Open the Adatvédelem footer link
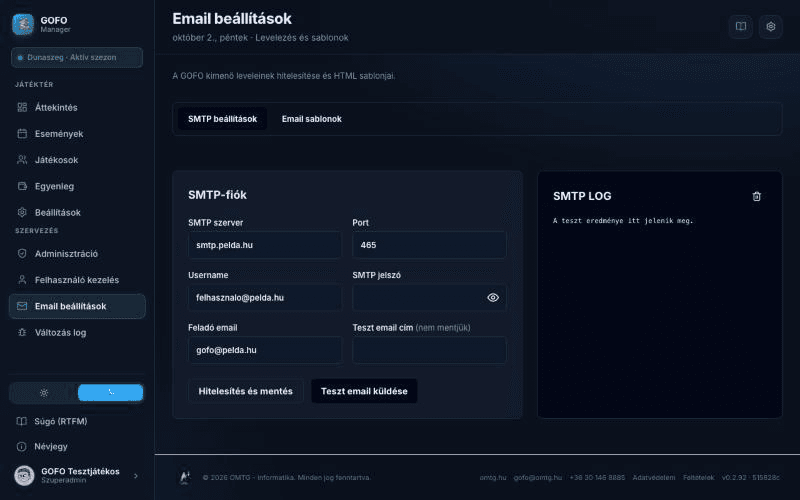800x500 pixels. [x=654, y=478]
